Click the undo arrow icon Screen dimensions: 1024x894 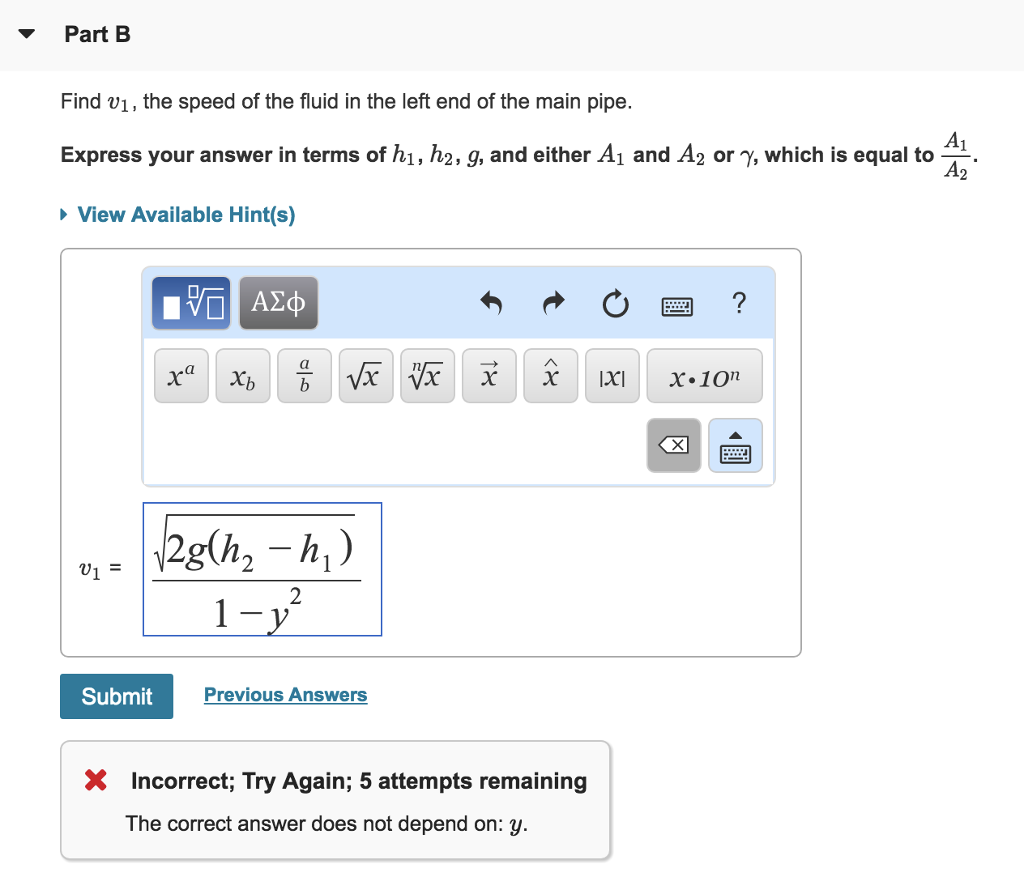click(x=490, y=302)
